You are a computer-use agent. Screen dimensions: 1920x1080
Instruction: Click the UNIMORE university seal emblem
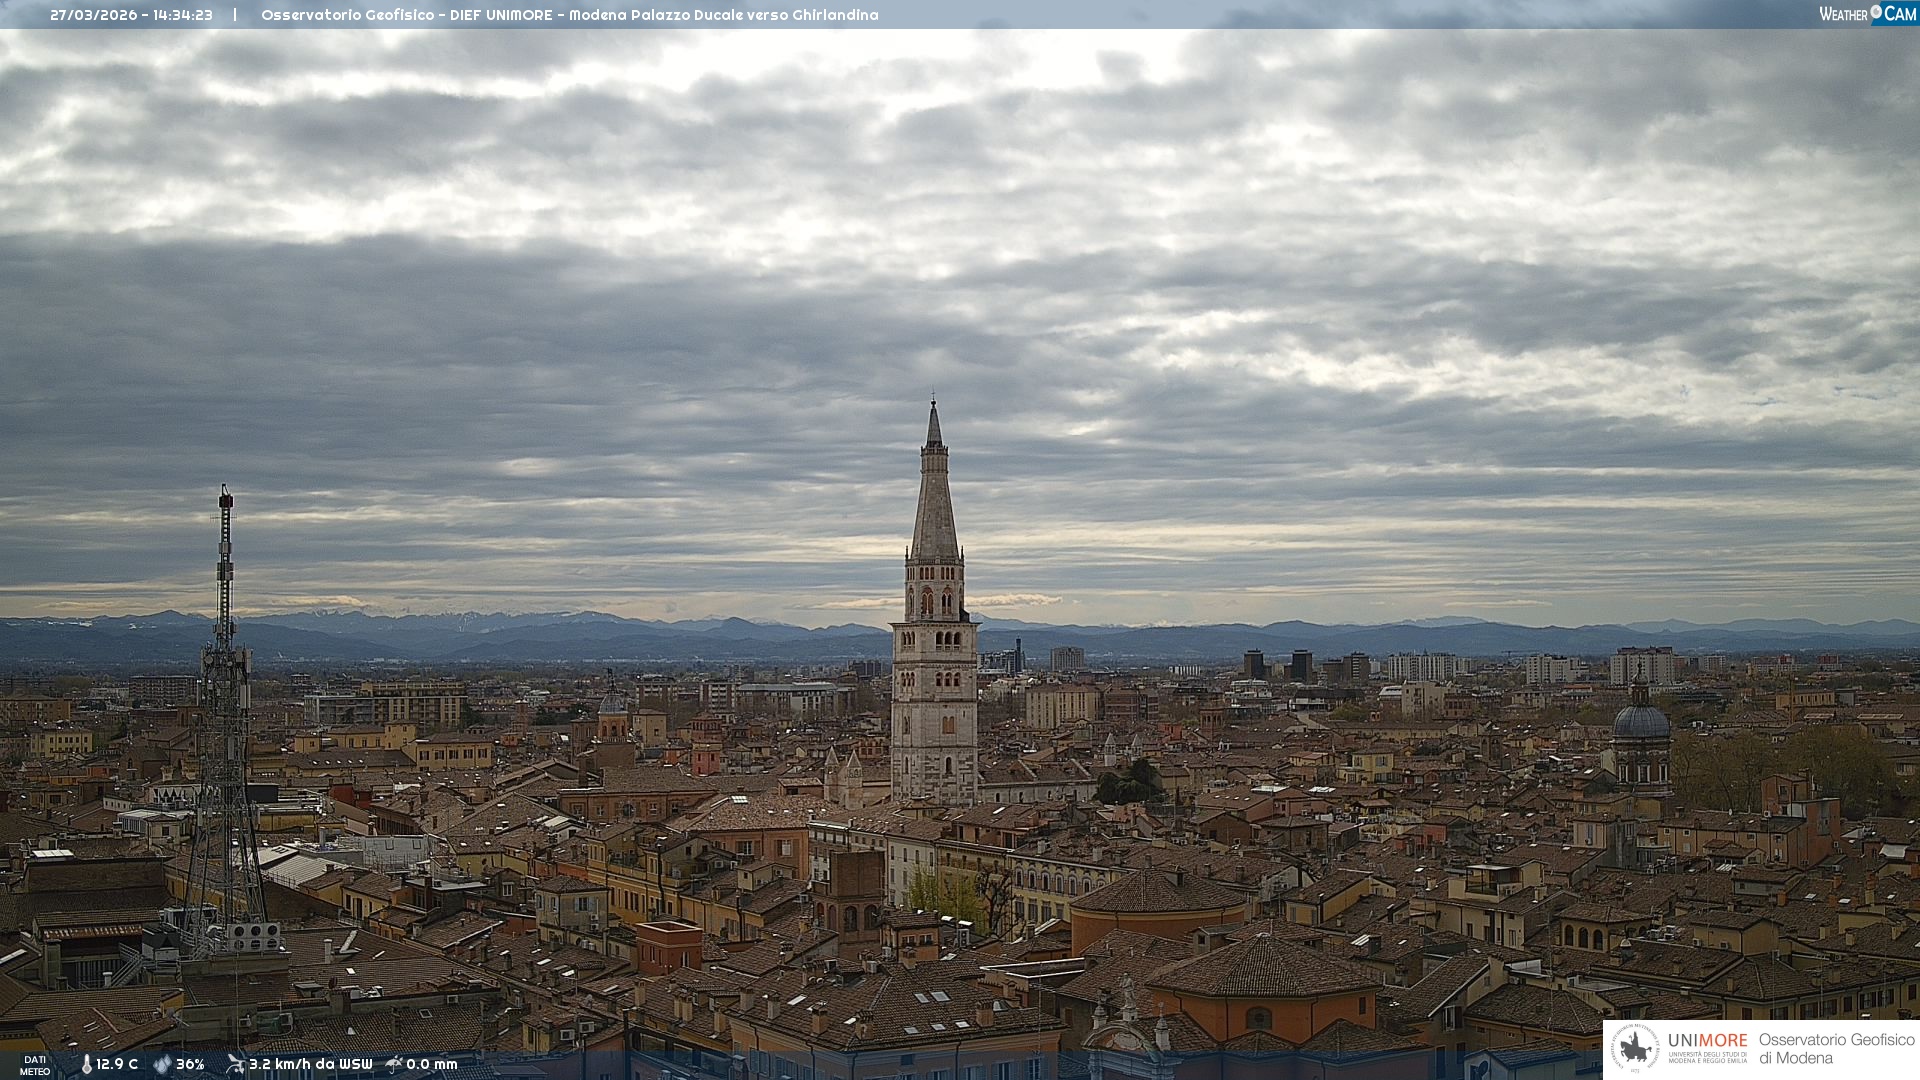1635,1049
